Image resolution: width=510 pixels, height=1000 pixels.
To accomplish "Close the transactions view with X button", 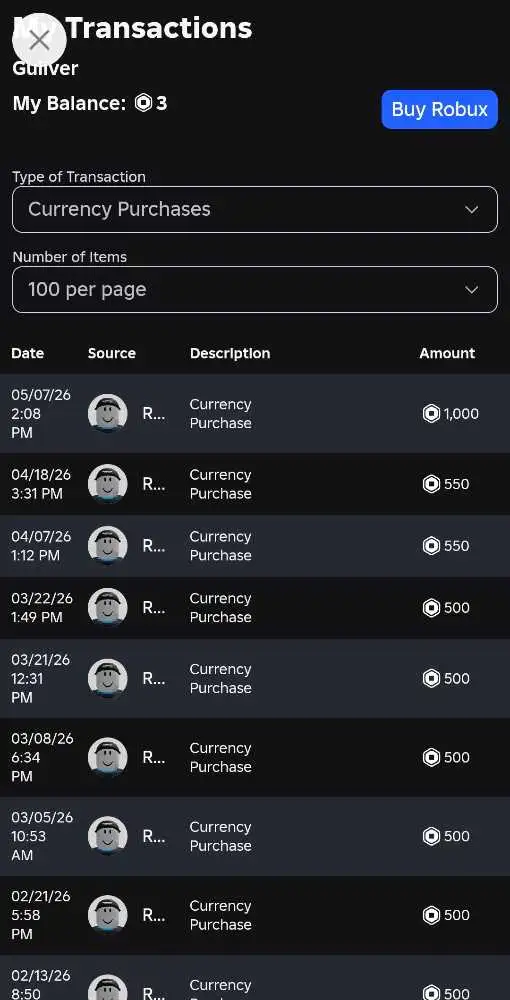I will (40, 40).
